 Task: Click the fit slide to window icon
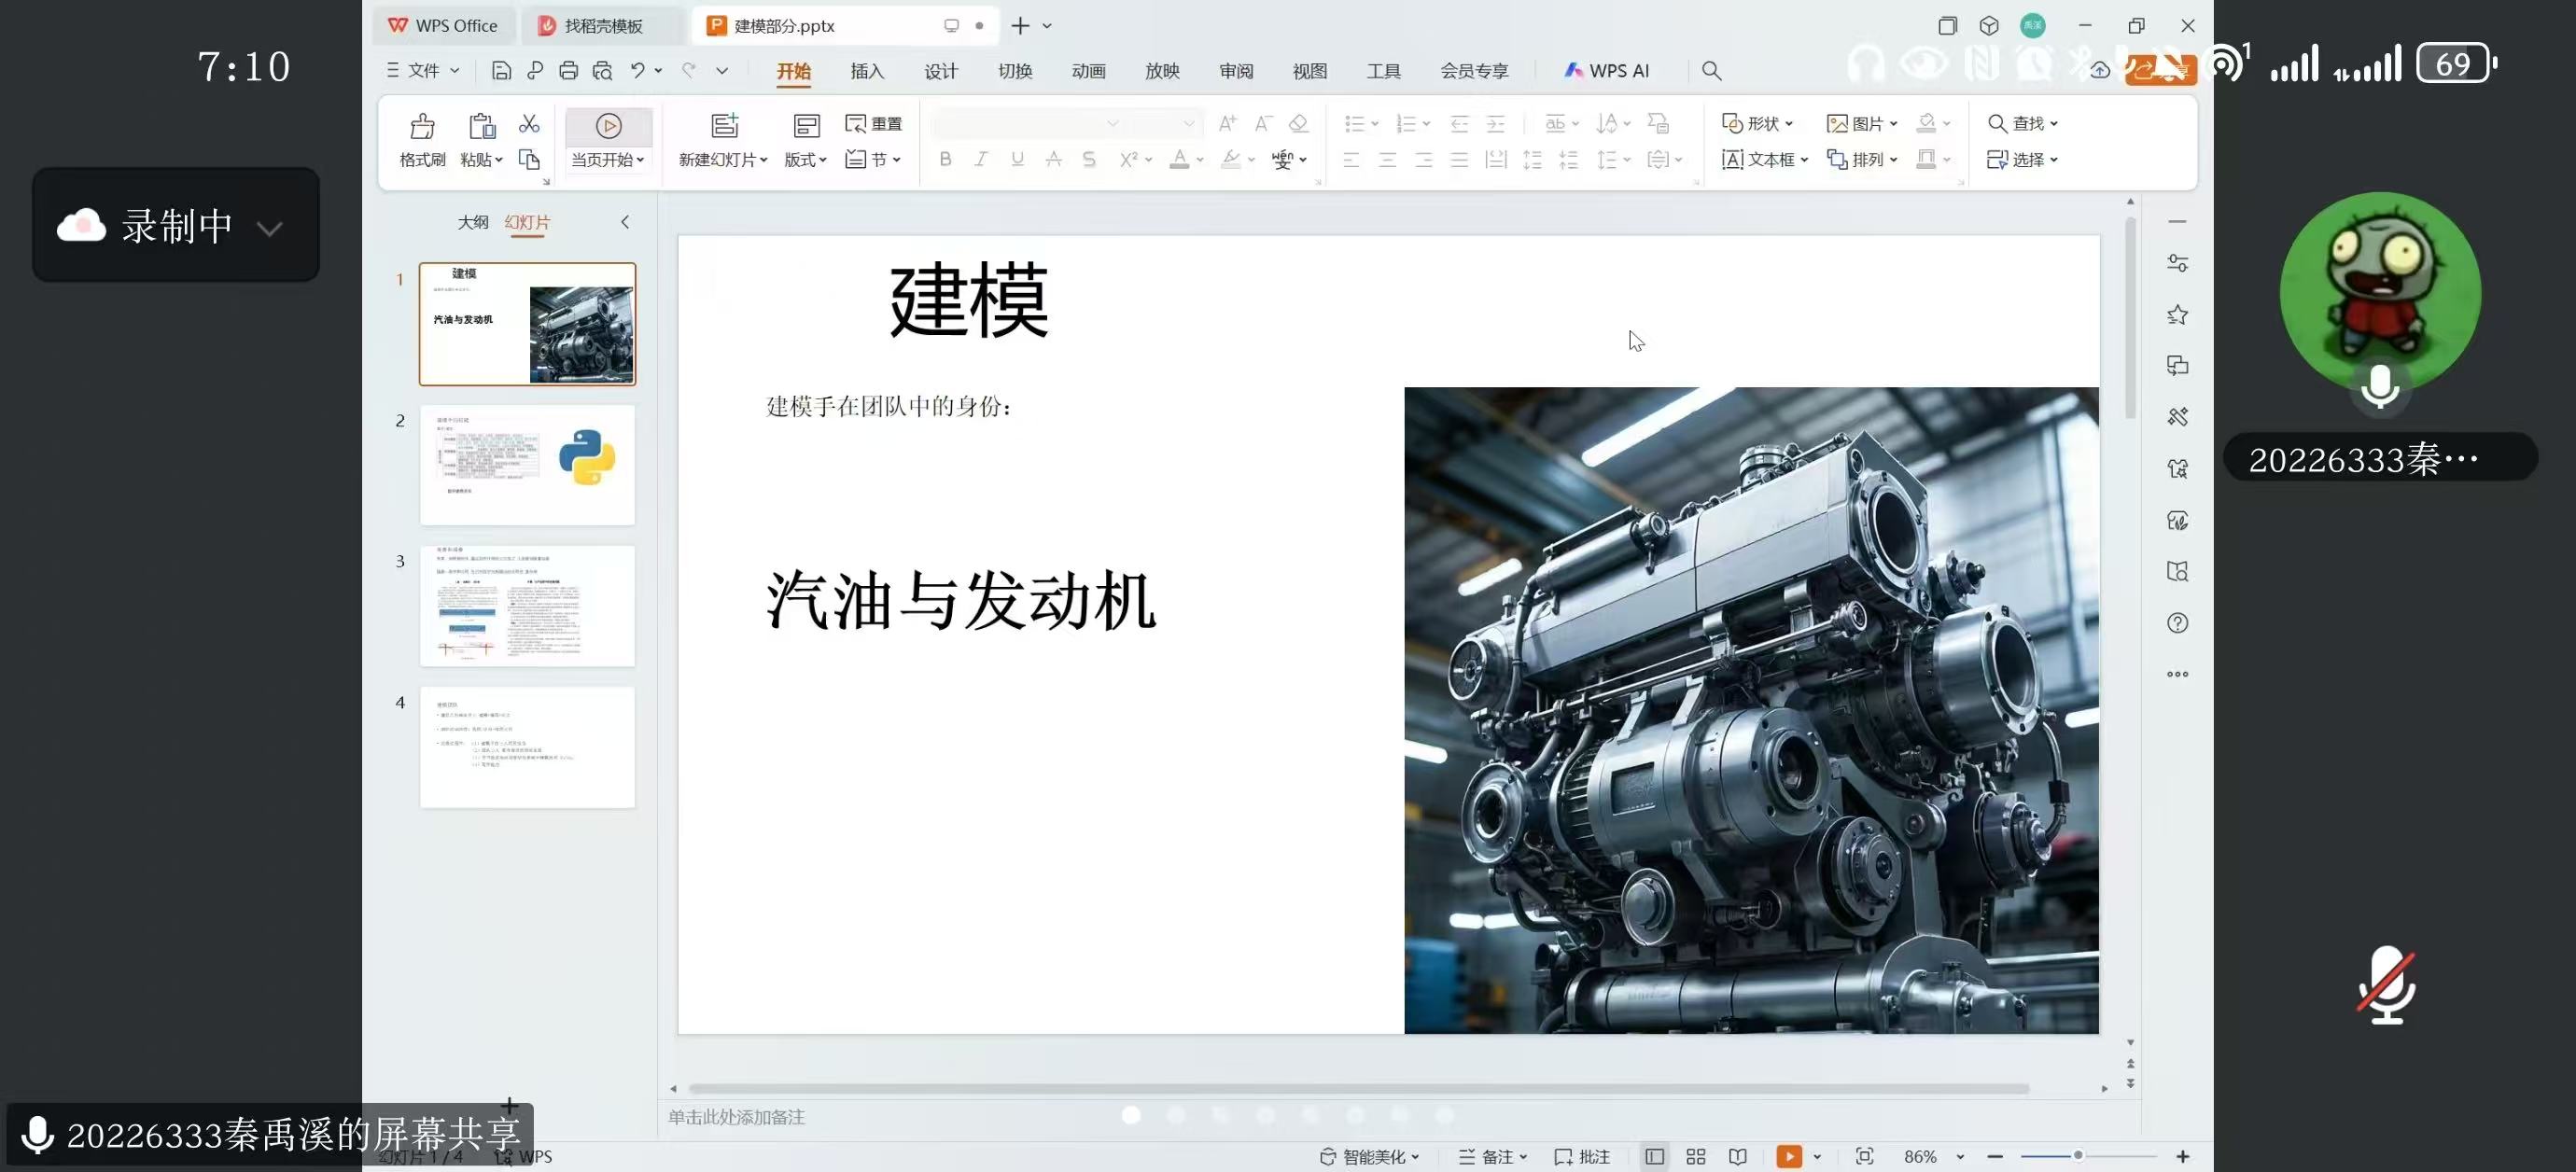[1864, 1156]
